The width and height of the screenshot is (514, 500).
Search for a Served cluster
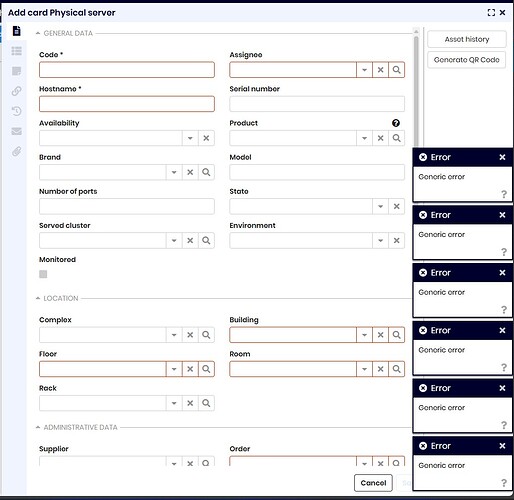click(206, 240)
